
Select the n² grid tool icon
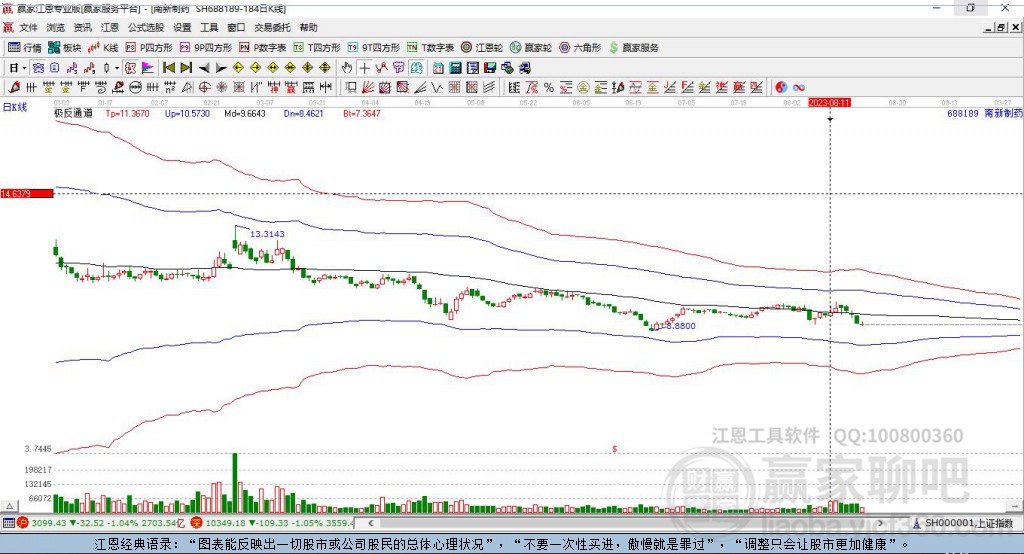(x=170, y=88)
